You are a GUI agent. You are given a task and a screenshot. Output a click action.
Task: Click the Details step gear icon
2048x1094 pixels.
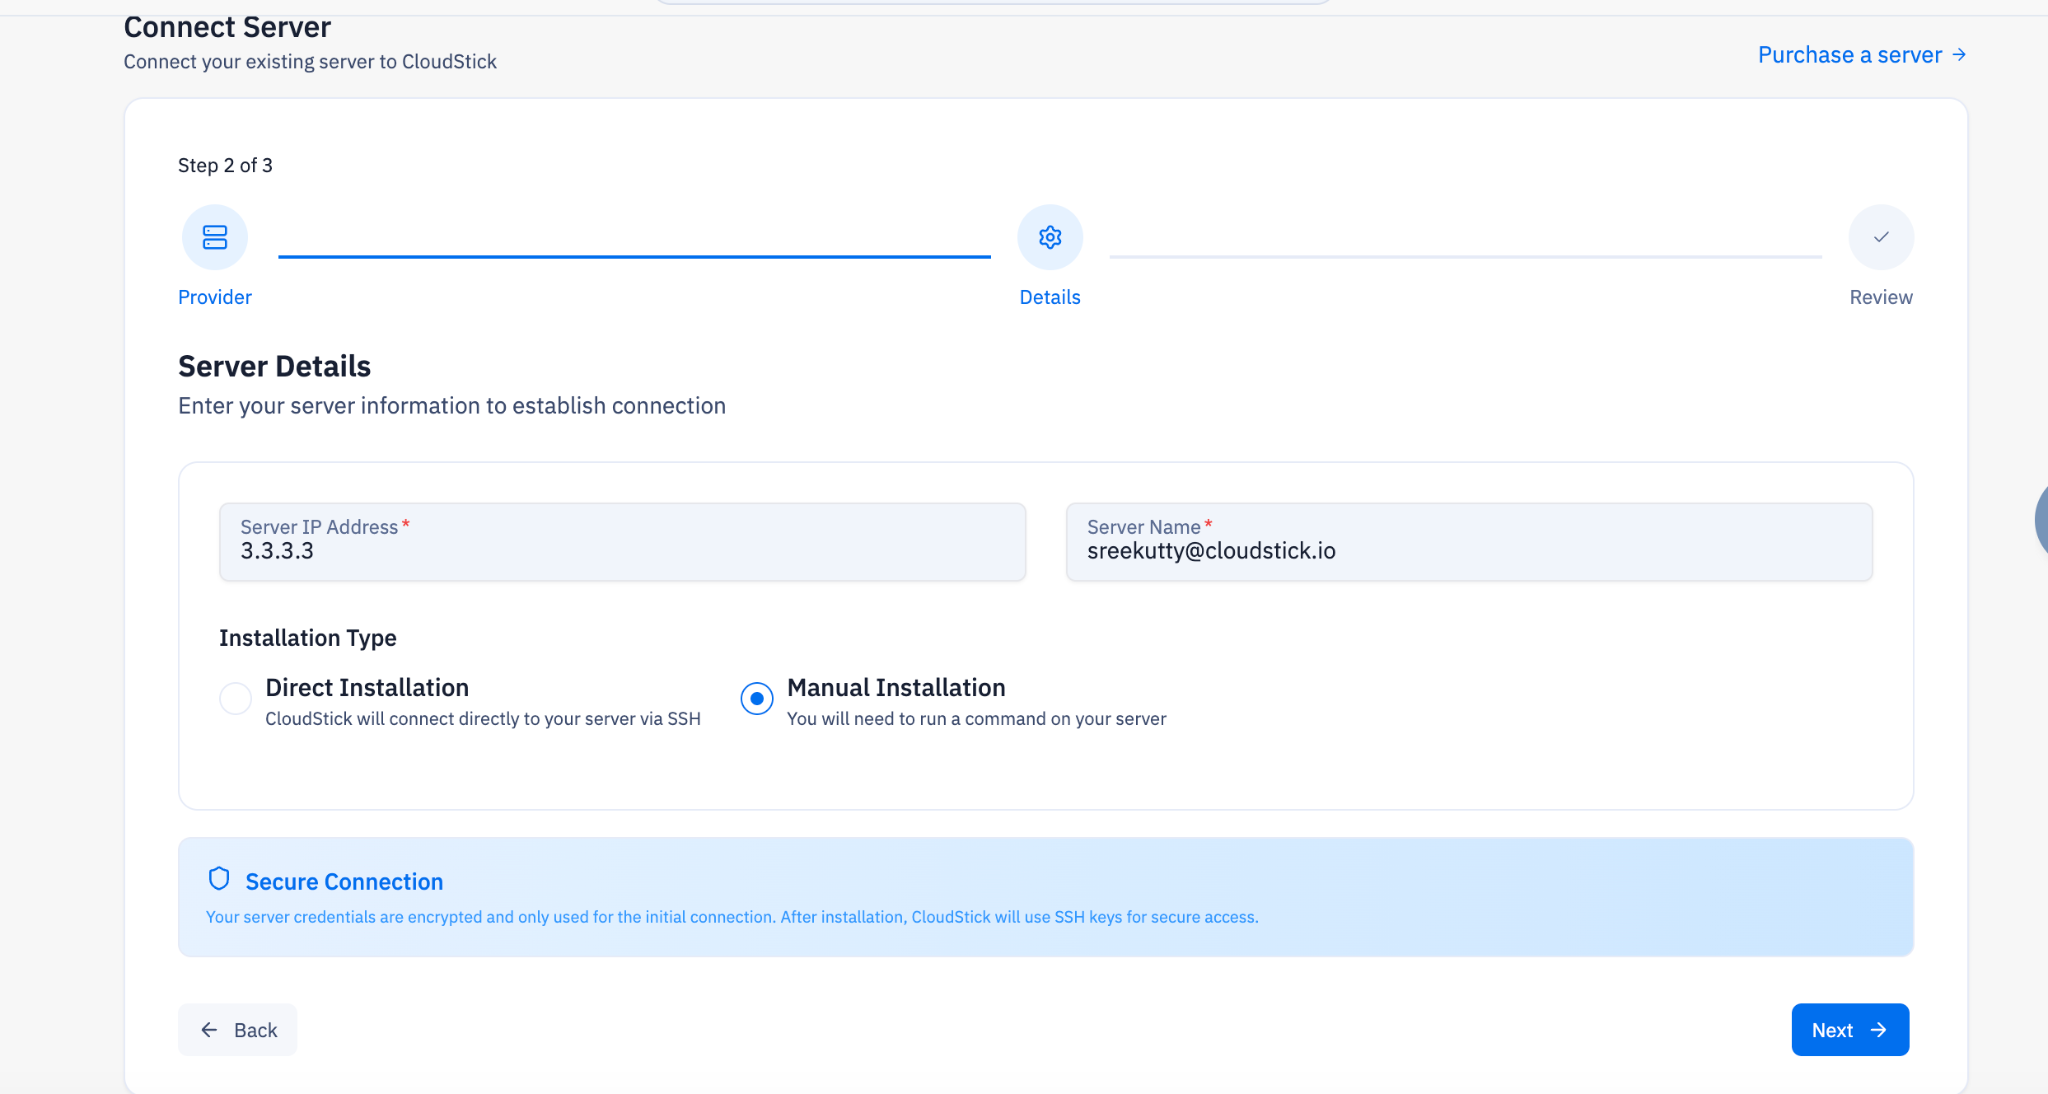click(1050, 237)
